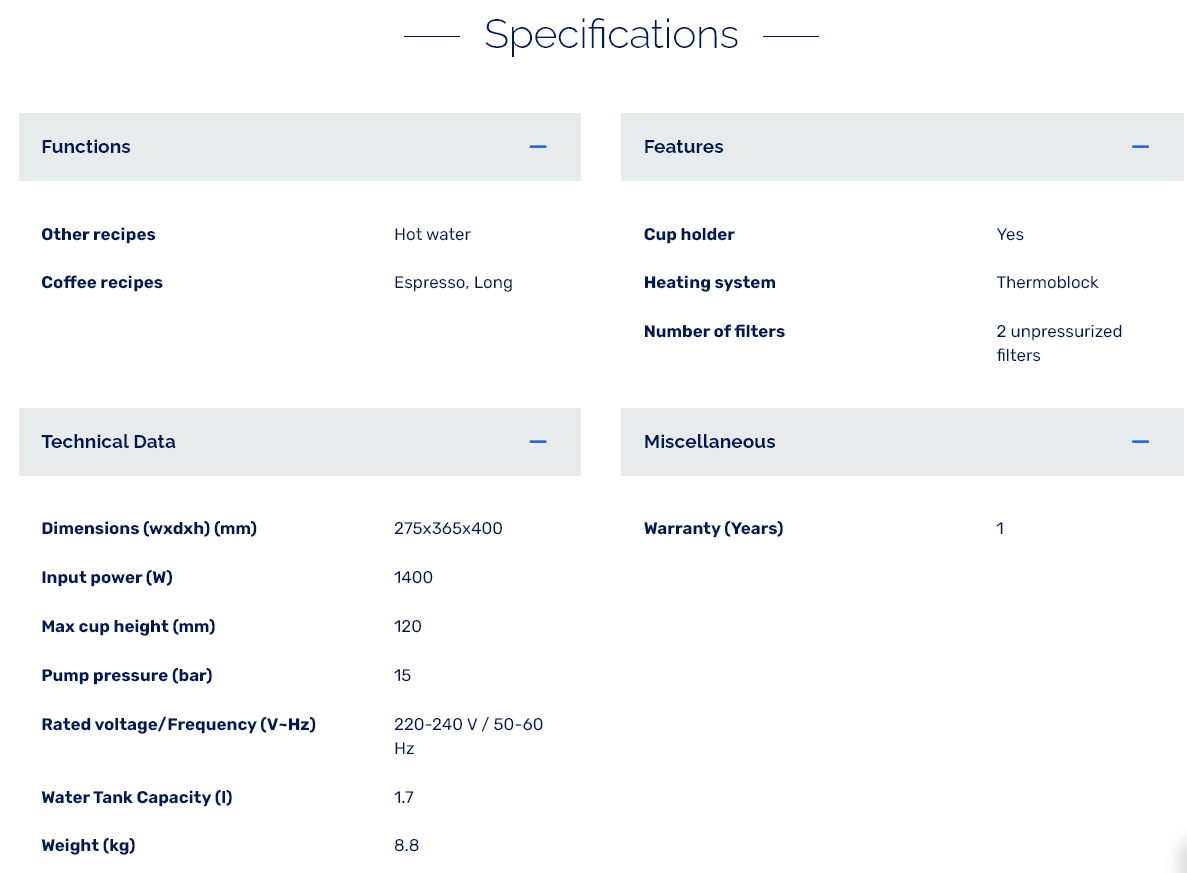Click the Functions accordion header title
The height and width of the screenshot is (873, 1187).
pyautogui.click(x=86, y=147)
